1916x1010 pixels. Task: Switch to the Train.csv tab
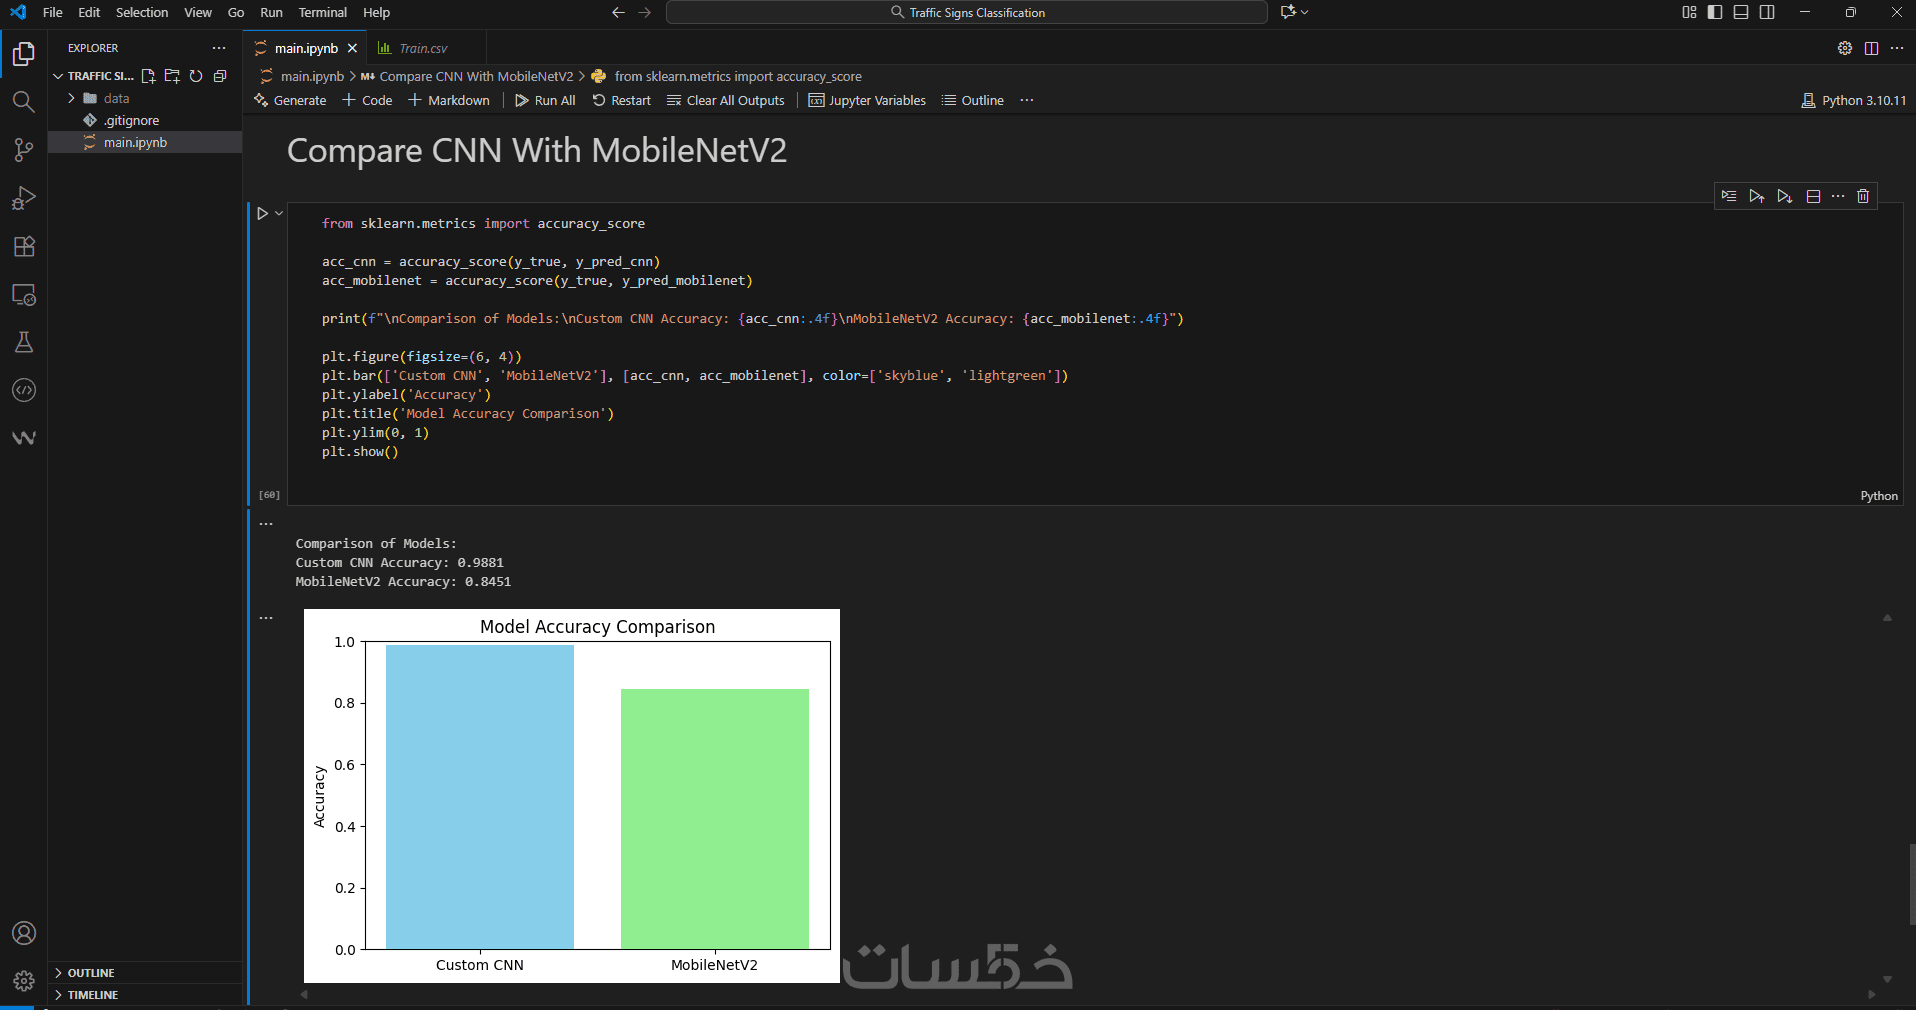point(424,48)
